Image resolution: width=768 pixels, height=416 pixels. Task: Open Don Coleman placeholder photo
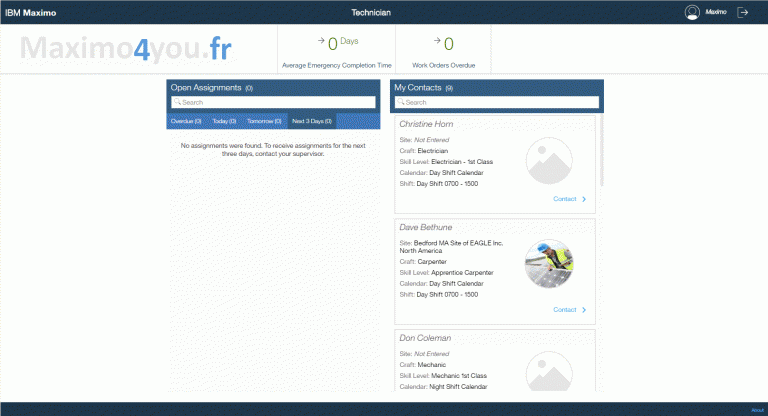(549, 371)
